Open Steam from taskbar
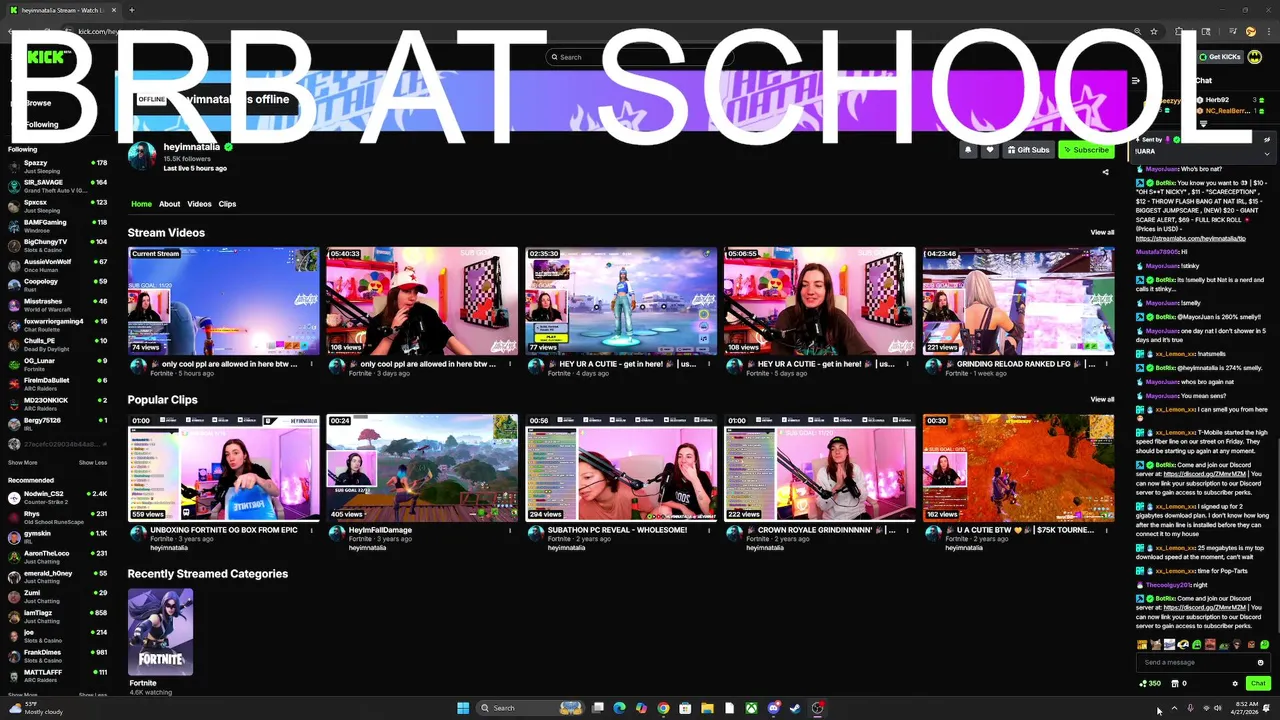This screenshot has height=720, width=1280. (795, 708)
